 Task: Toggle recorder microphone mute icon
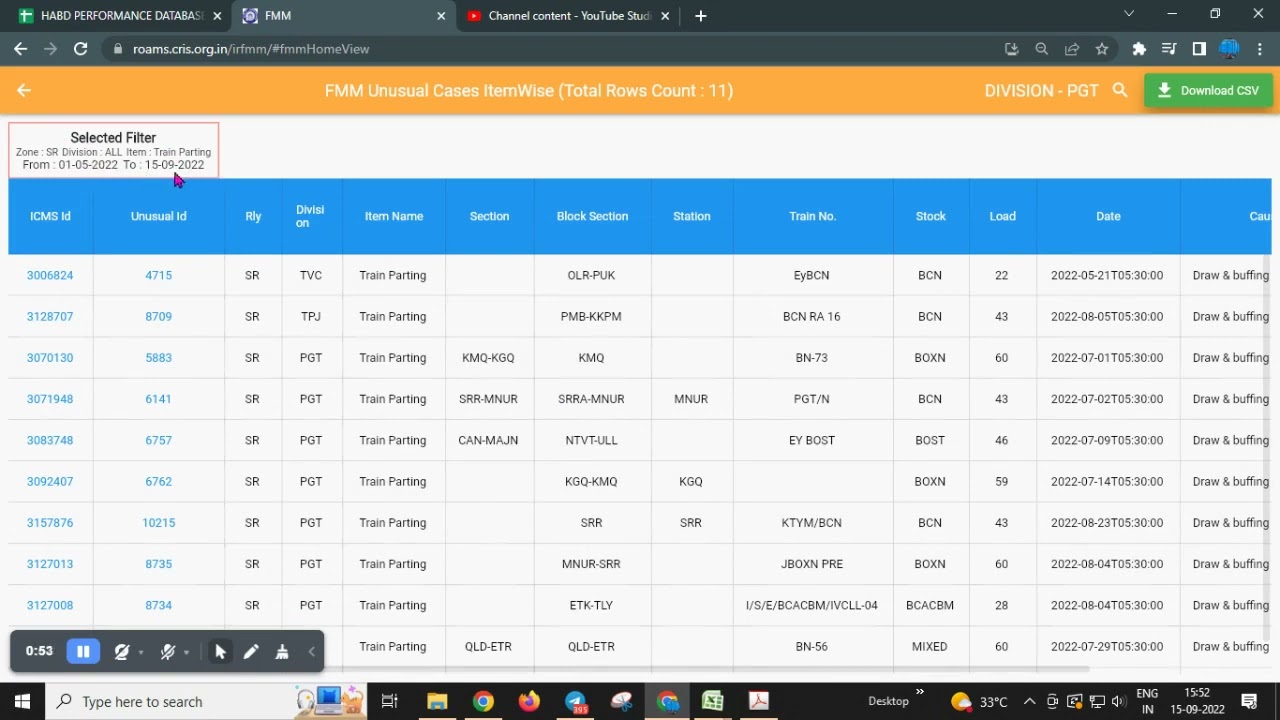click(168, 652)
